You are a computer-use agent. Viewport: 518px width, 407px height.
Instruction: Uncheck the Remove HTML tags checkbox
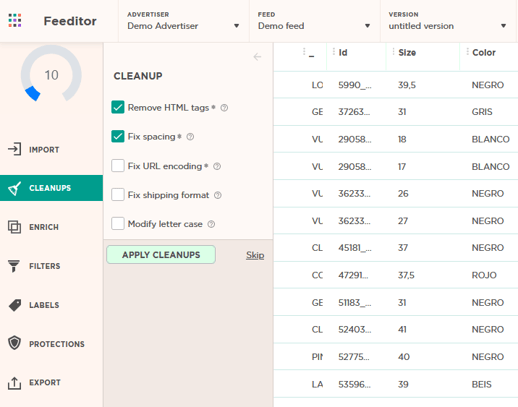118,107
